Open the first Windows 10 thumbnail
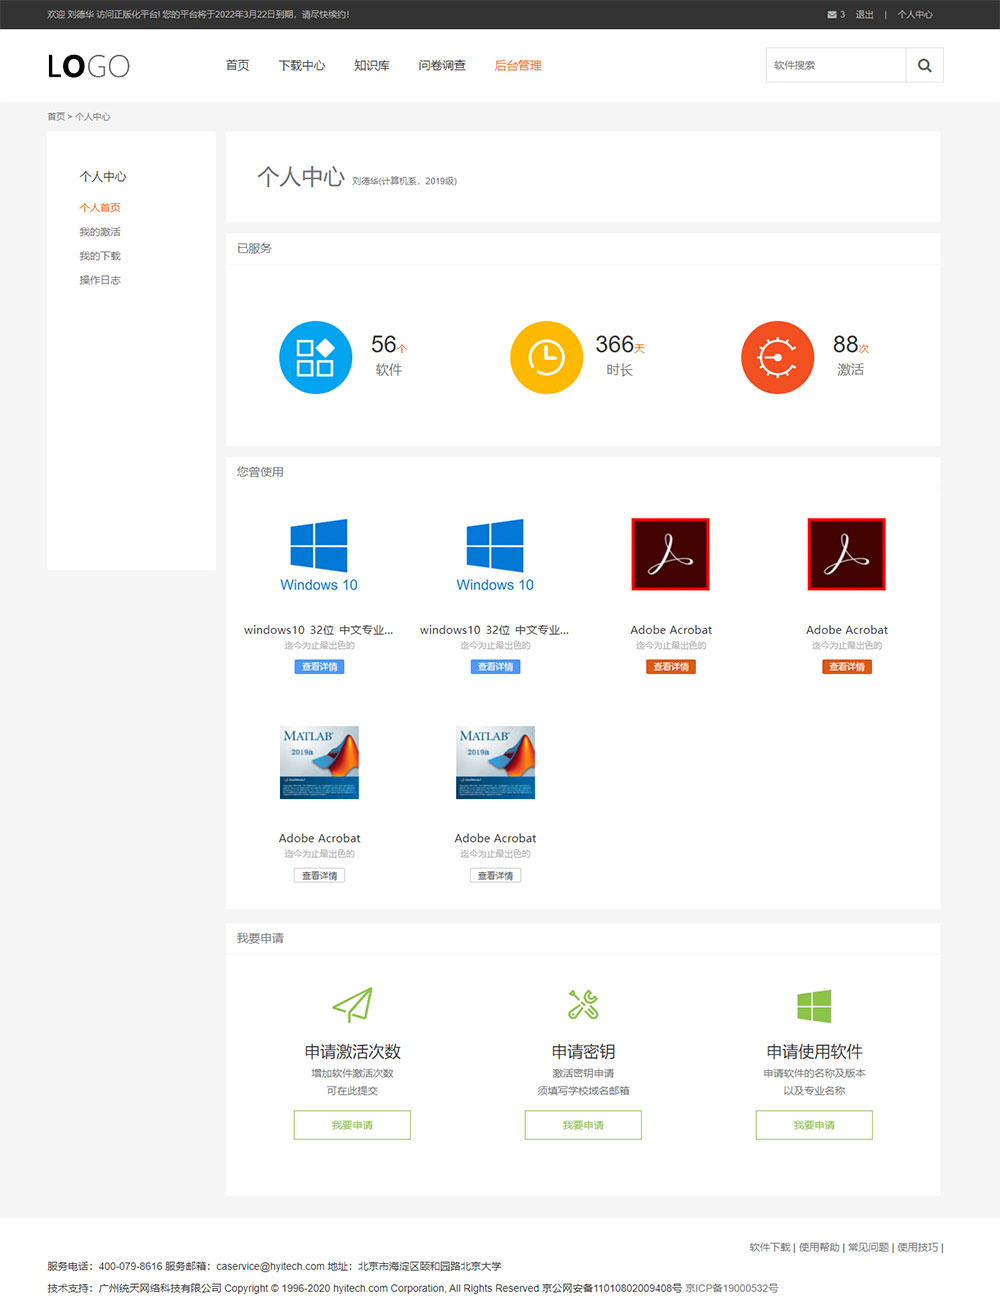Image resolution: width=1000 pixels, height=1309 pixels. (319, 555)
